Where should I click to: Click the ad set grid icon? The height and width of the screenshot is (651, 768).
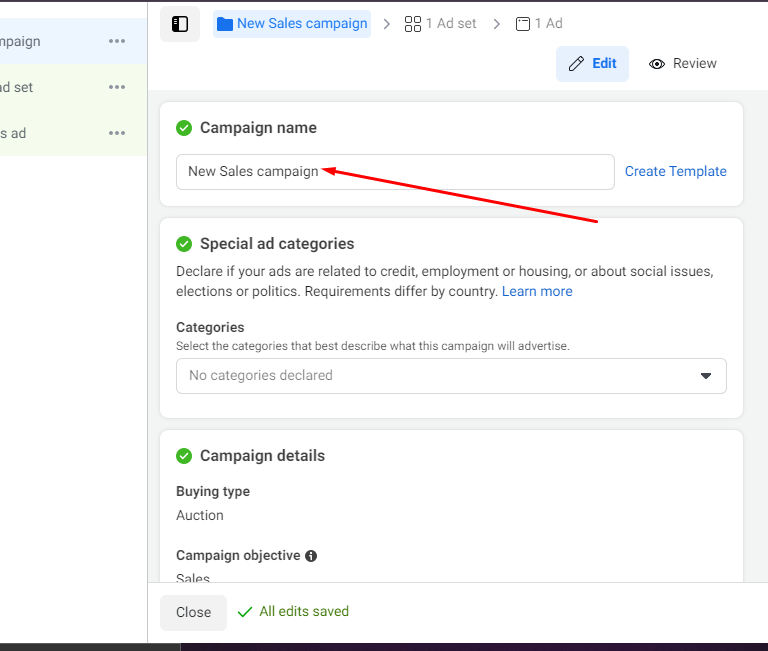tap(412, 23)
